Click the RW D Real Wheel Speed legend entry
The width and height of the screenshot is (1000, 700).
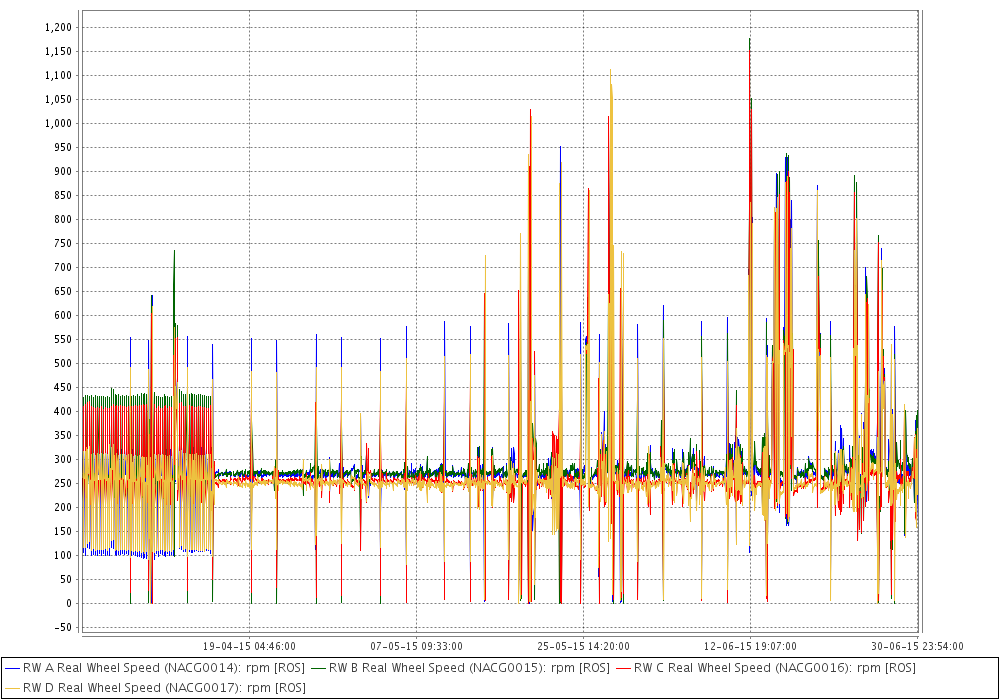155,688
